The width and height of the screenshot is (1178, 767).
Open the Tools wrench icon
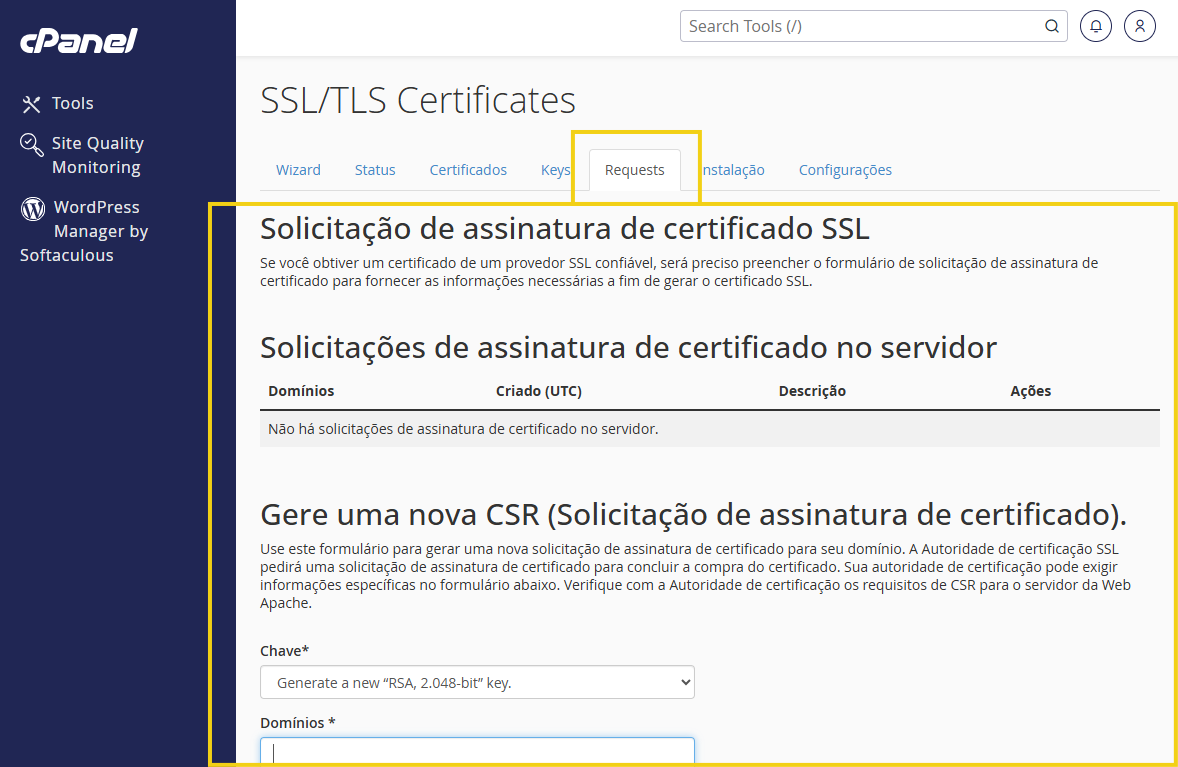[32, 104]
